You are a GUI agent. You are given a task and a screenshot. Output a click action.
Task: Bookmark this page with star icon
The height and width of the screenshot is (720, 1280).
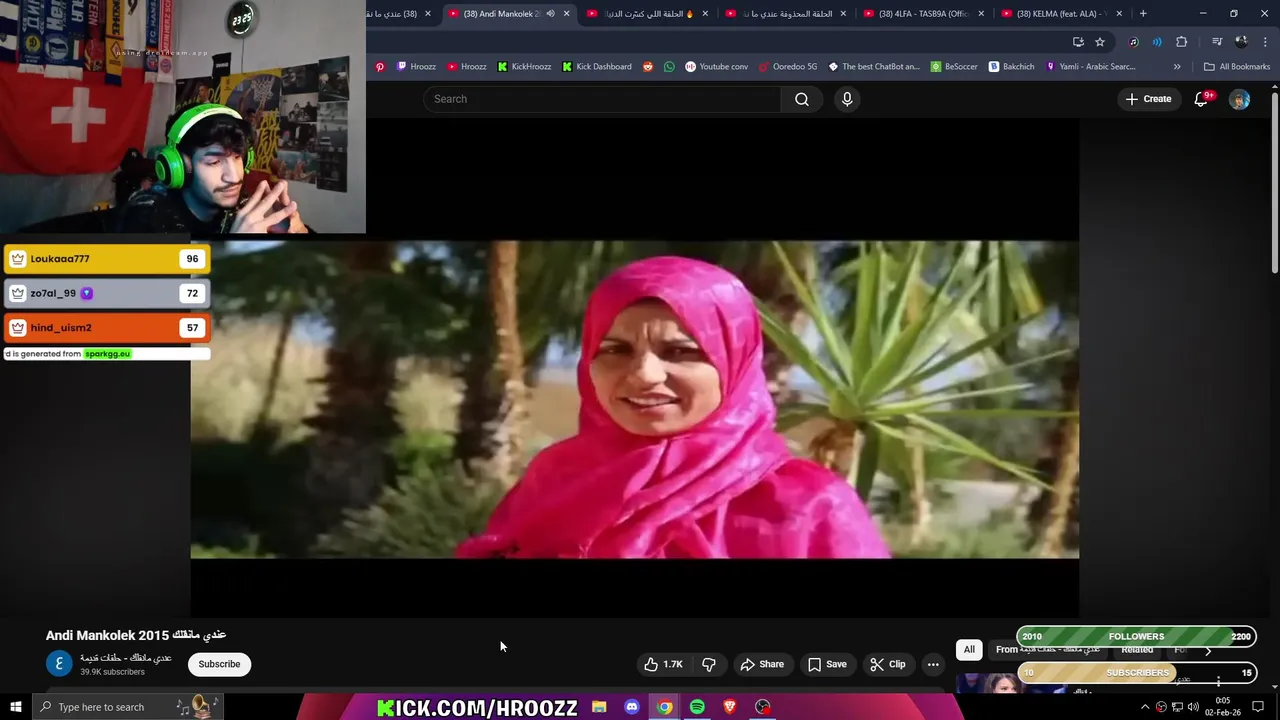tap(1100, 42)
